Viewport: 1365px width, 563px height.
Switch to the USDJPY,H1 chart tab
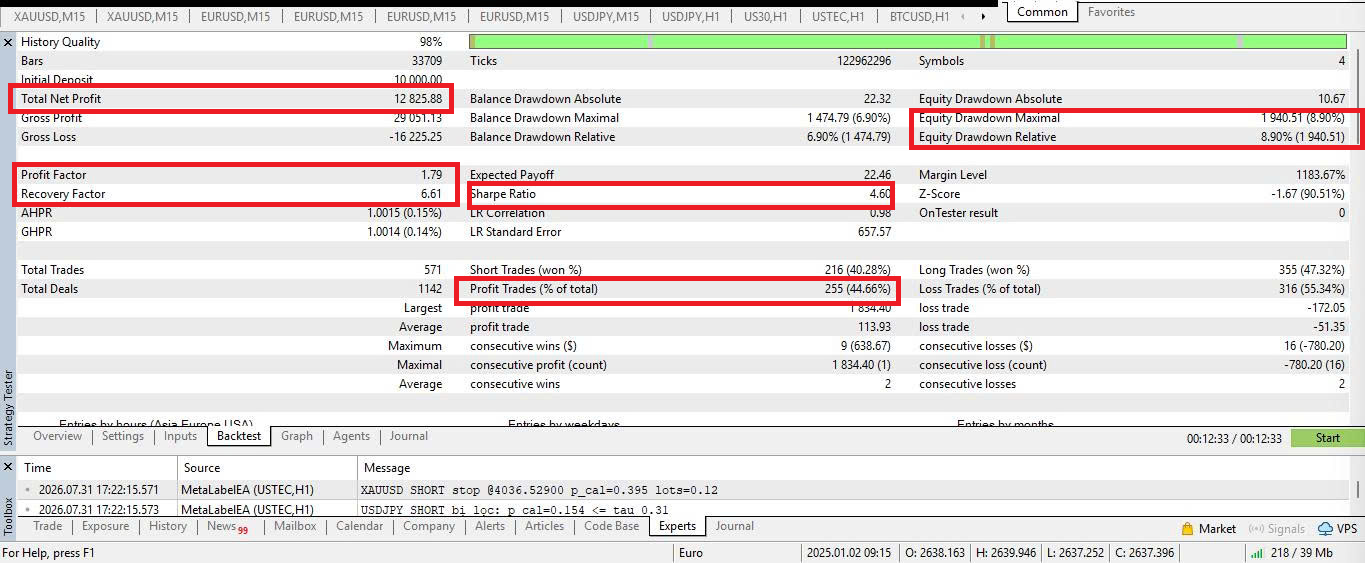point(691,16)
